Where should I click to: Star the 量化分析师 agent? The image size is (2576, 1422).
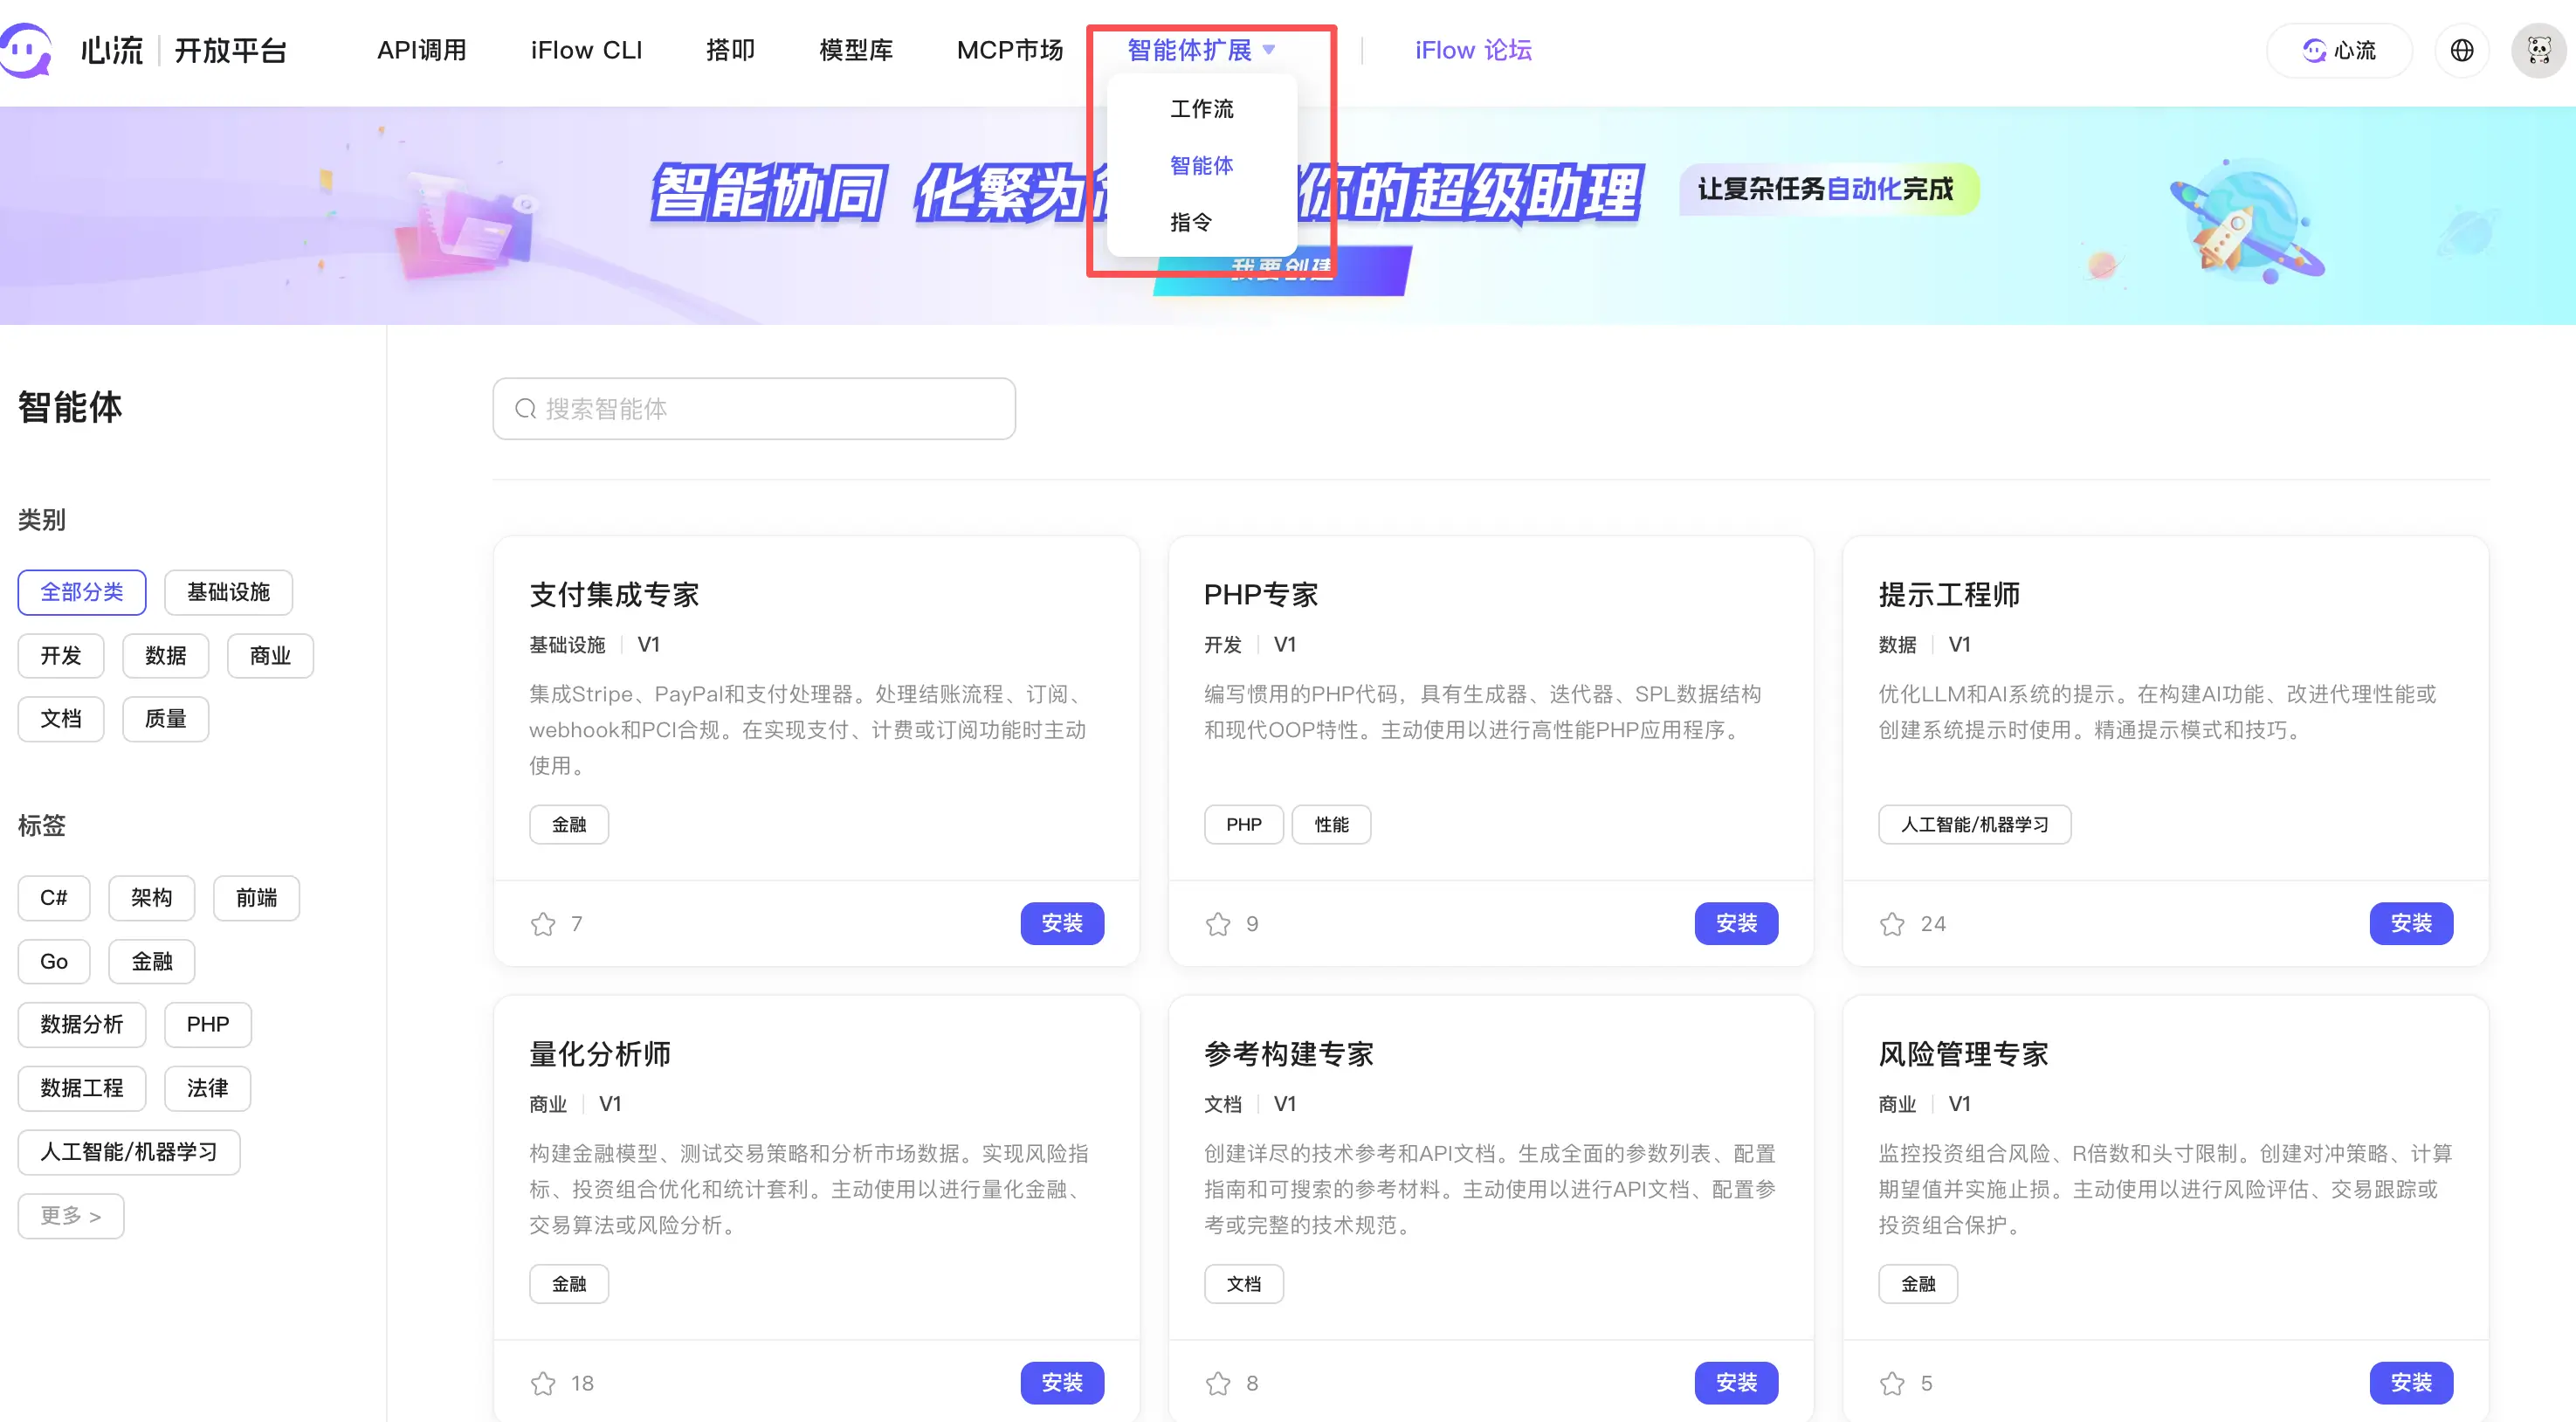coord(543,1383)
